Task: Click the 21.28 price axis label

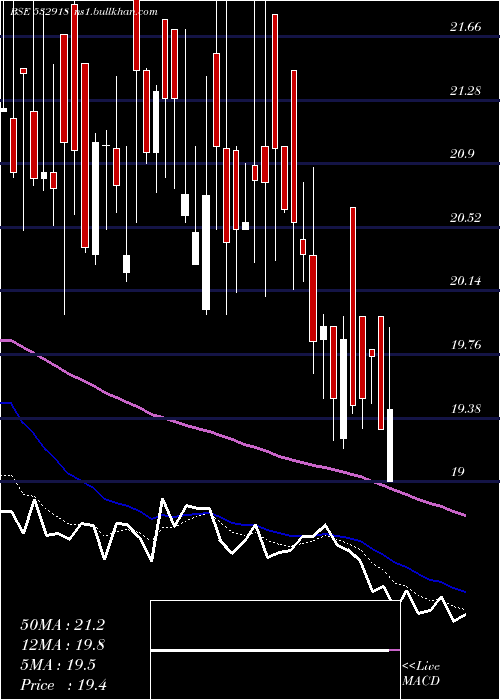Action: pyautogui.click(x=466, y=91)
